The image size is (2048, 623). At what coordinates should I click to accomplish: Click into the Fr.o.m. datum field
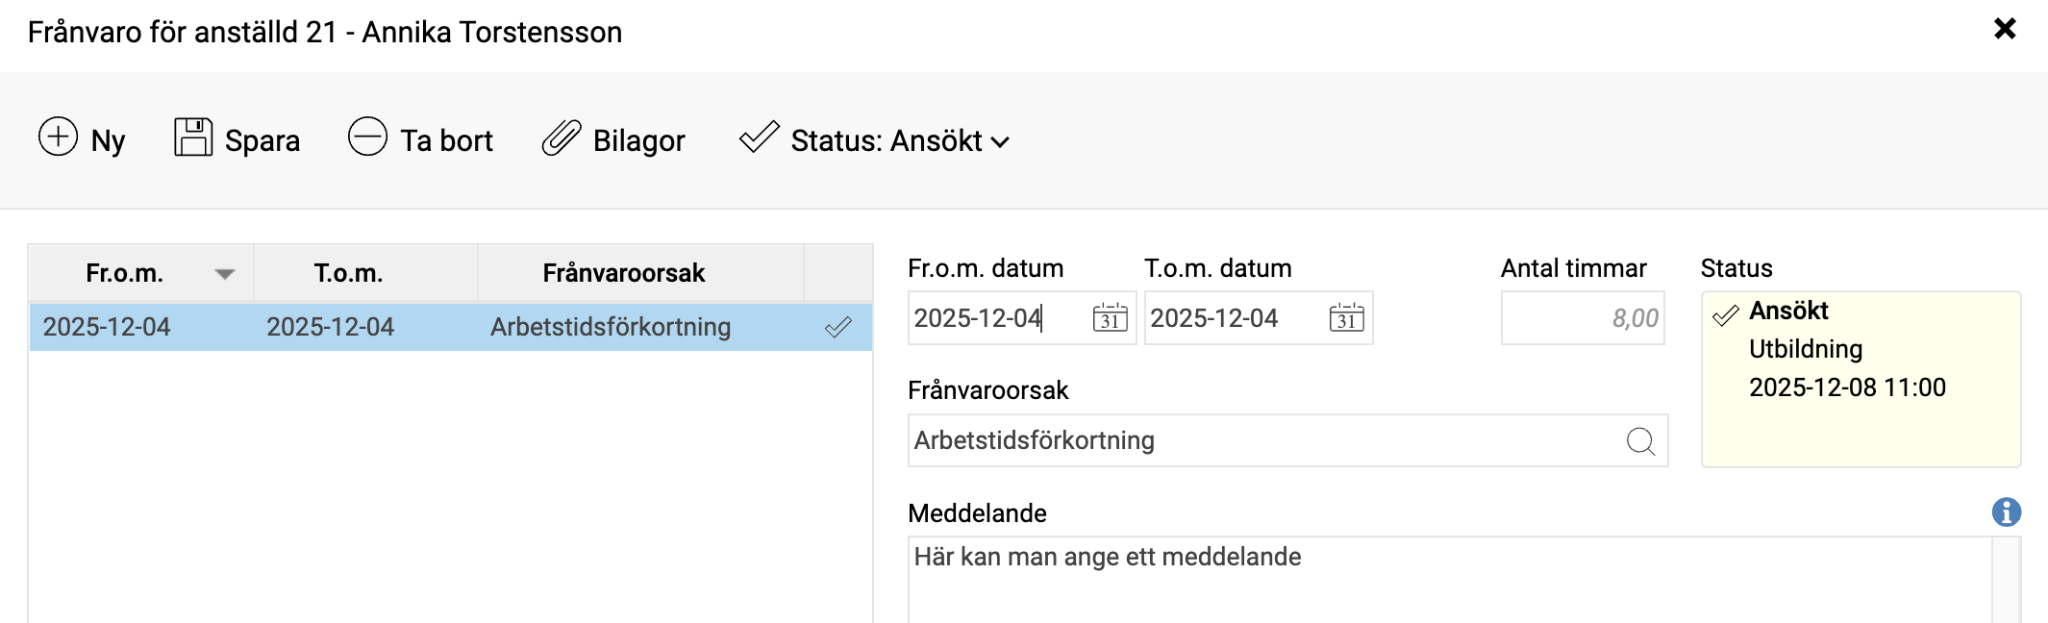(995, 318)
